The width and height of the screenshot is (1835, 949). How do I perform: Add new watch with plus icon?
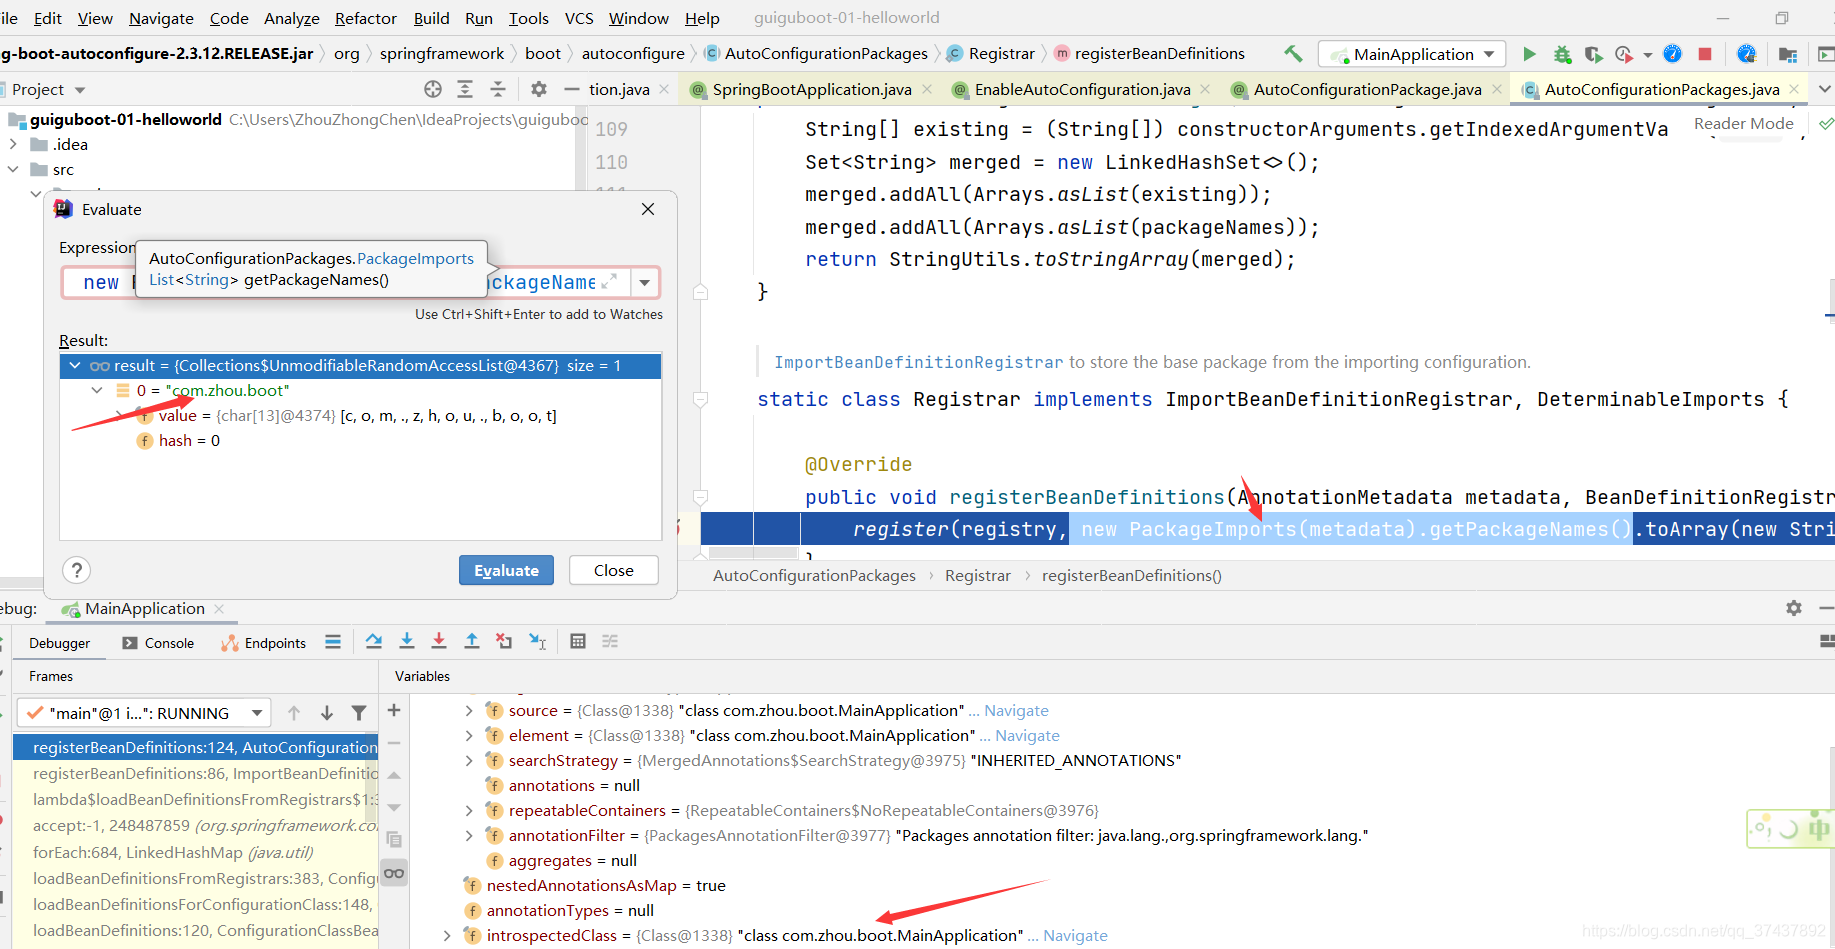[x=394, y=710]
